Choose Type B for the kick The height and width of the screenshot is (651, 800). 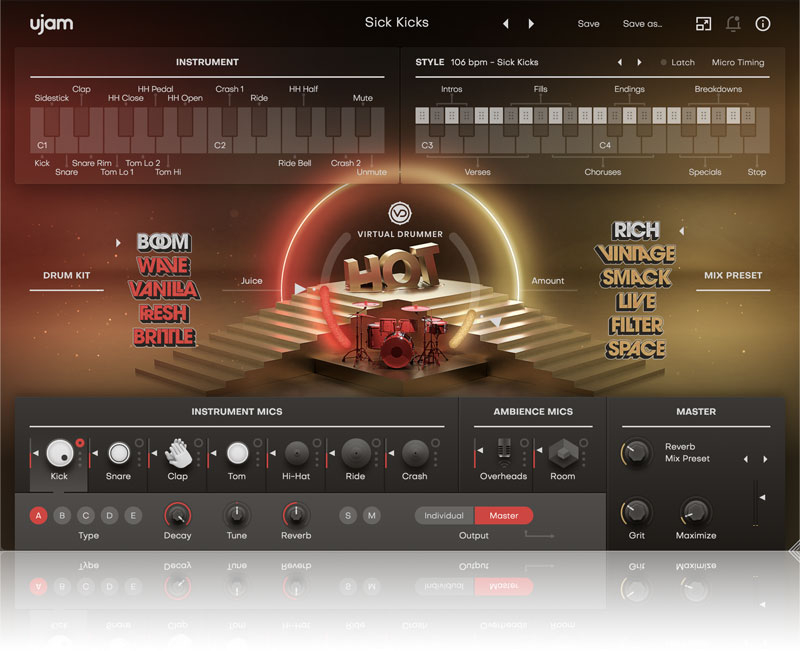(62, 515)
